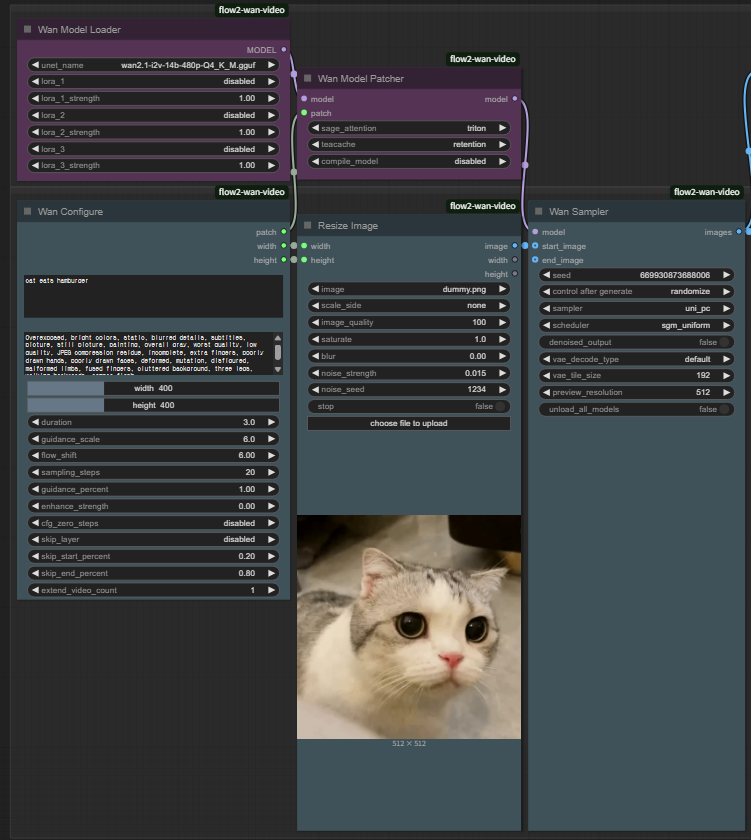Viewport: 751px width, 840px height.
Task: Open sampler dropdown showing uni_pc
Action: [x=636, y=309]
